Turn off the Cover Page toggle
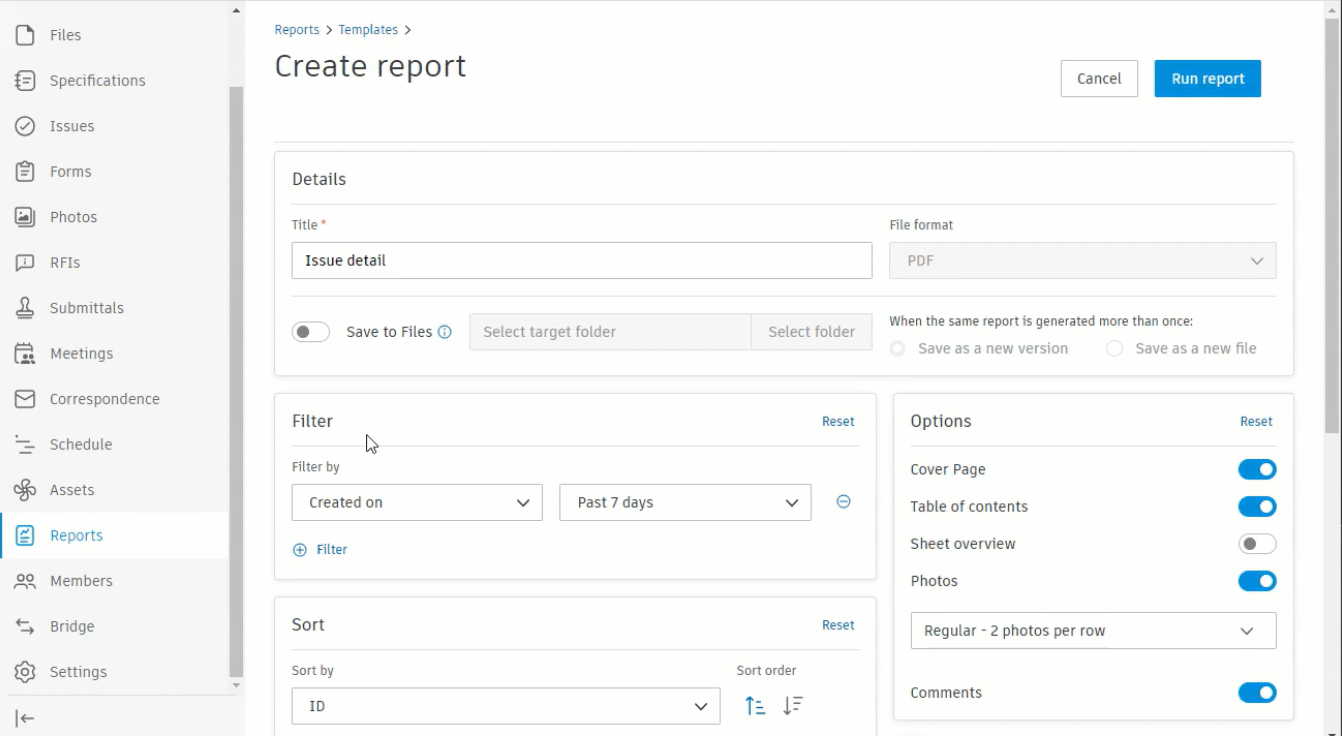Image resolution: width=1342 pixels, height=736 pixels. click(x=1257, y=469)
